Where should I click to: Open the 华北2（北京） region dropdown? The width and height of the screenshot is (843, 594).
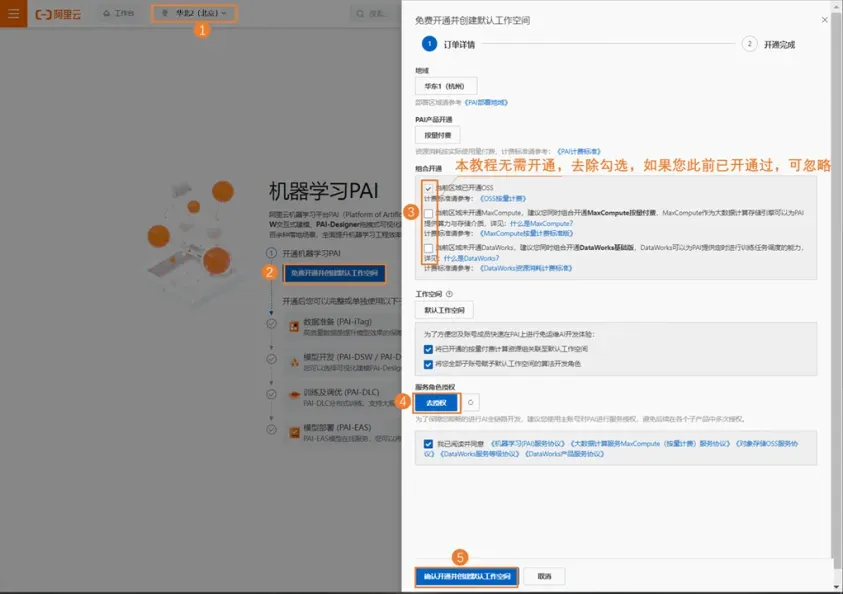pyautogui.click(x=194, y=14)
